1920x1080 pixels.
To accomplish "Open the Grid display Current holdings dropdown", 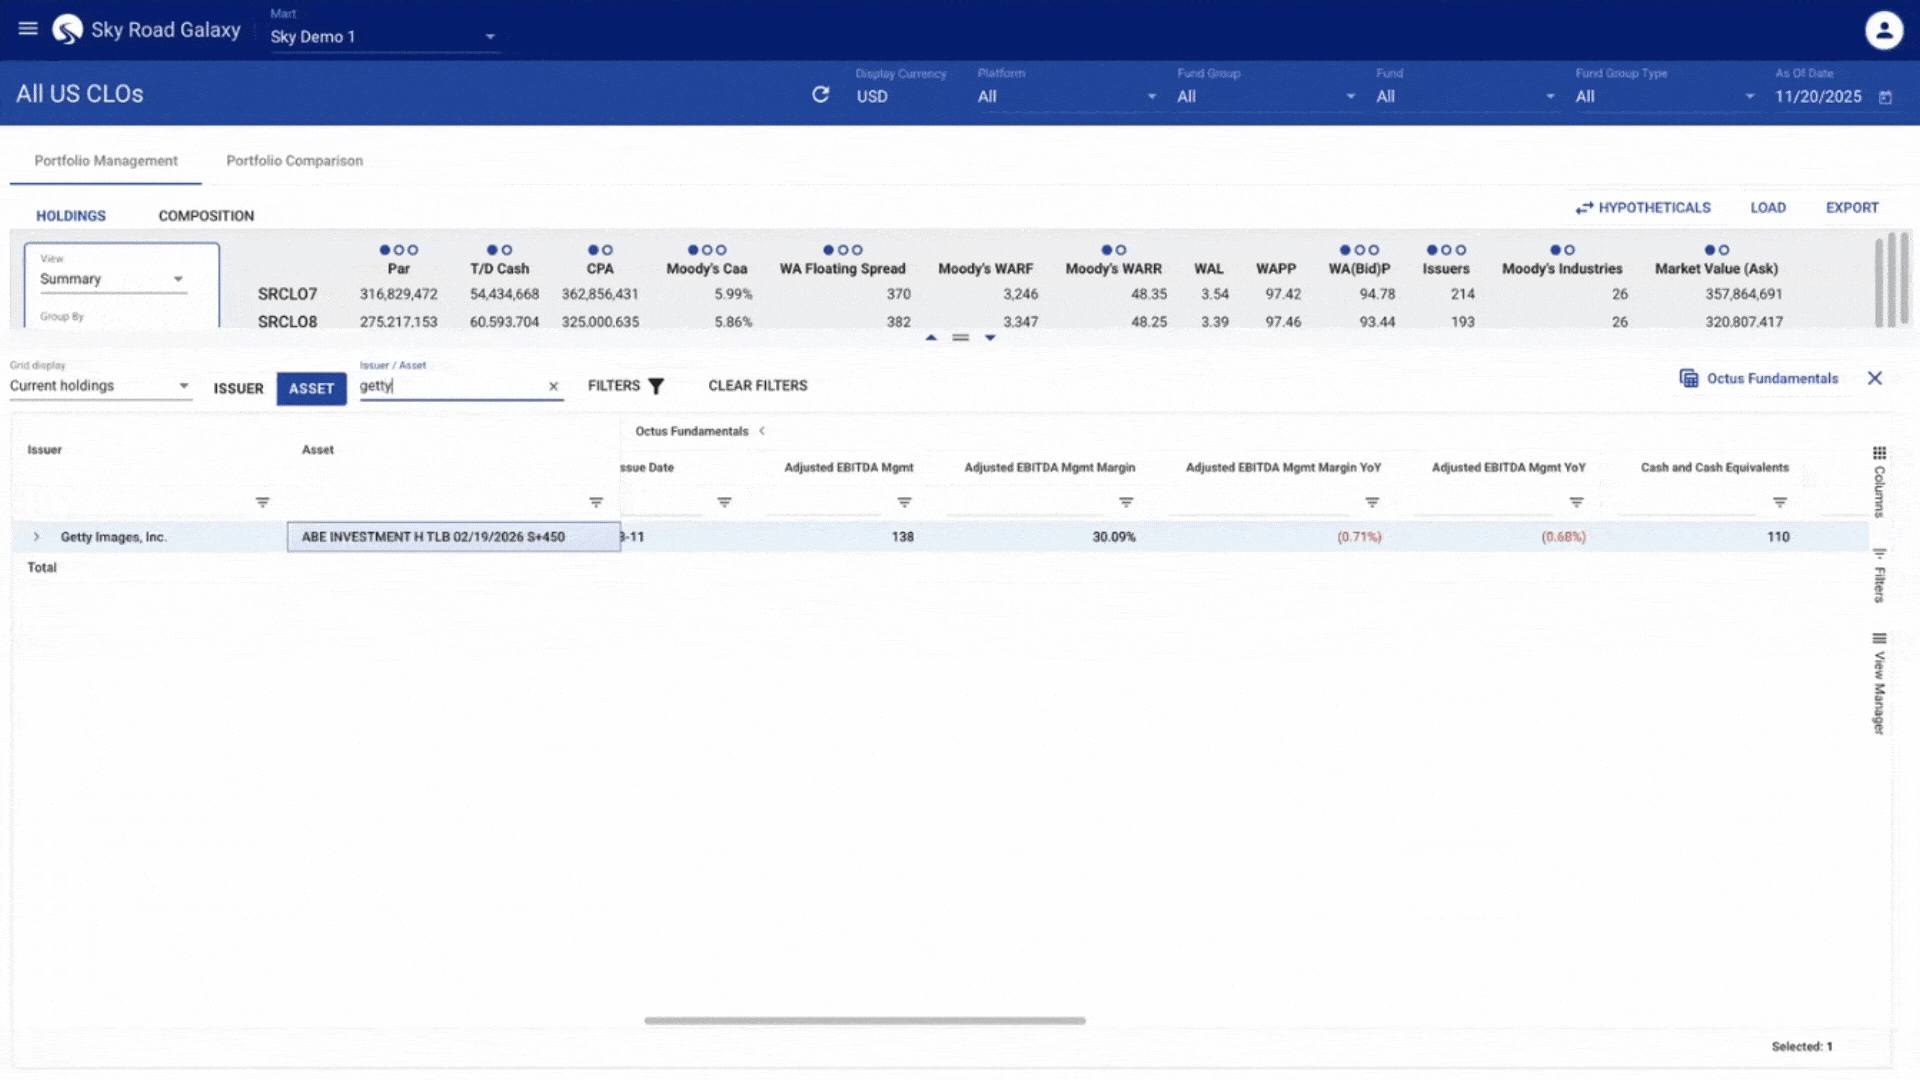I will coord(100,386).
